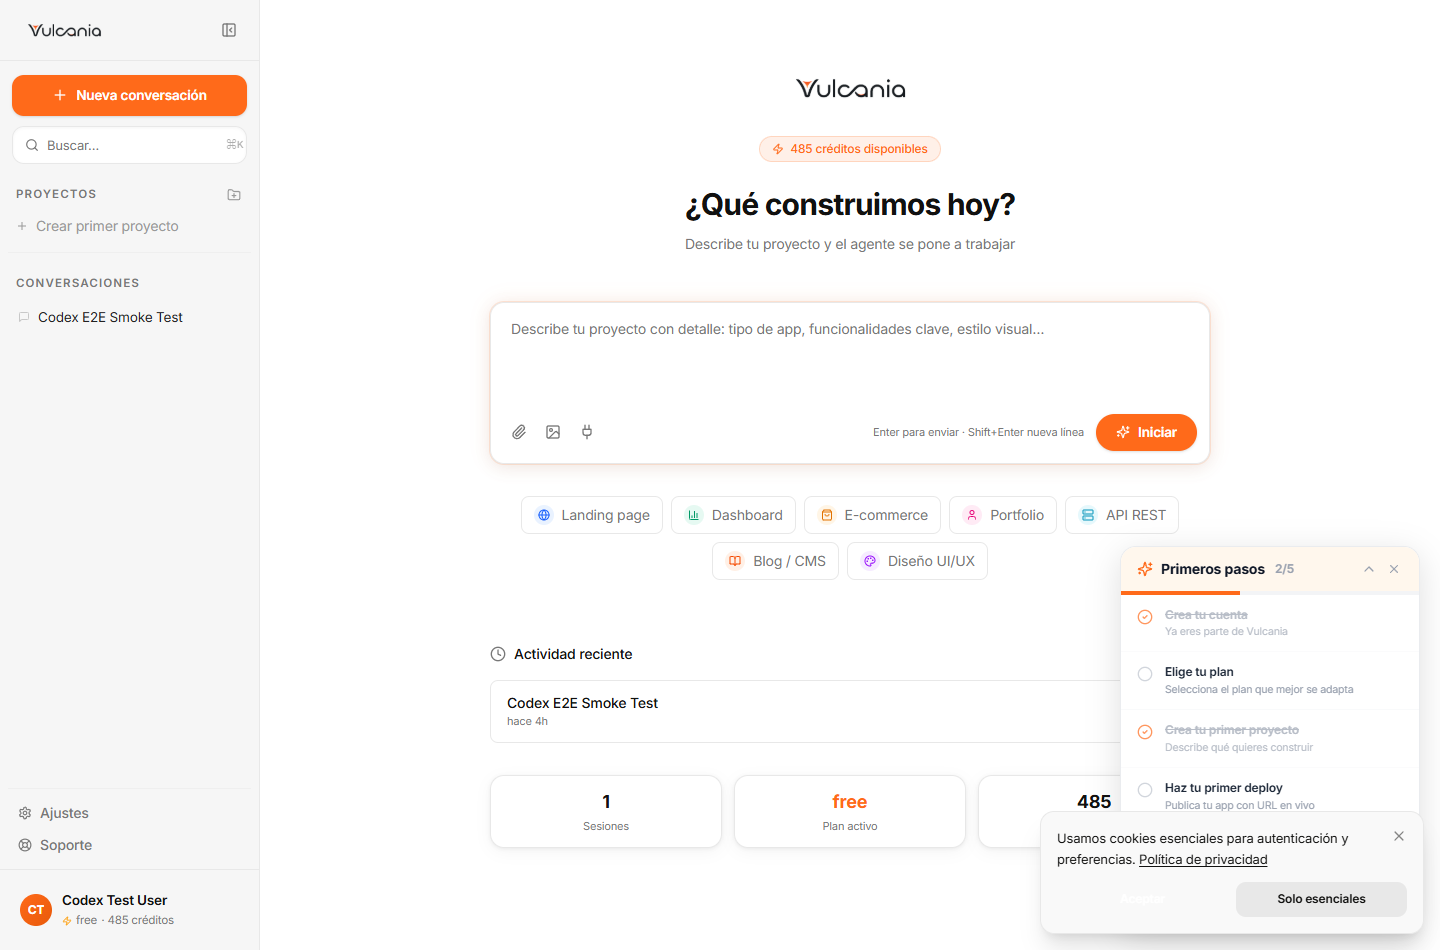Open Ajustes settings

pyautogui.click(x=64, y=813)
